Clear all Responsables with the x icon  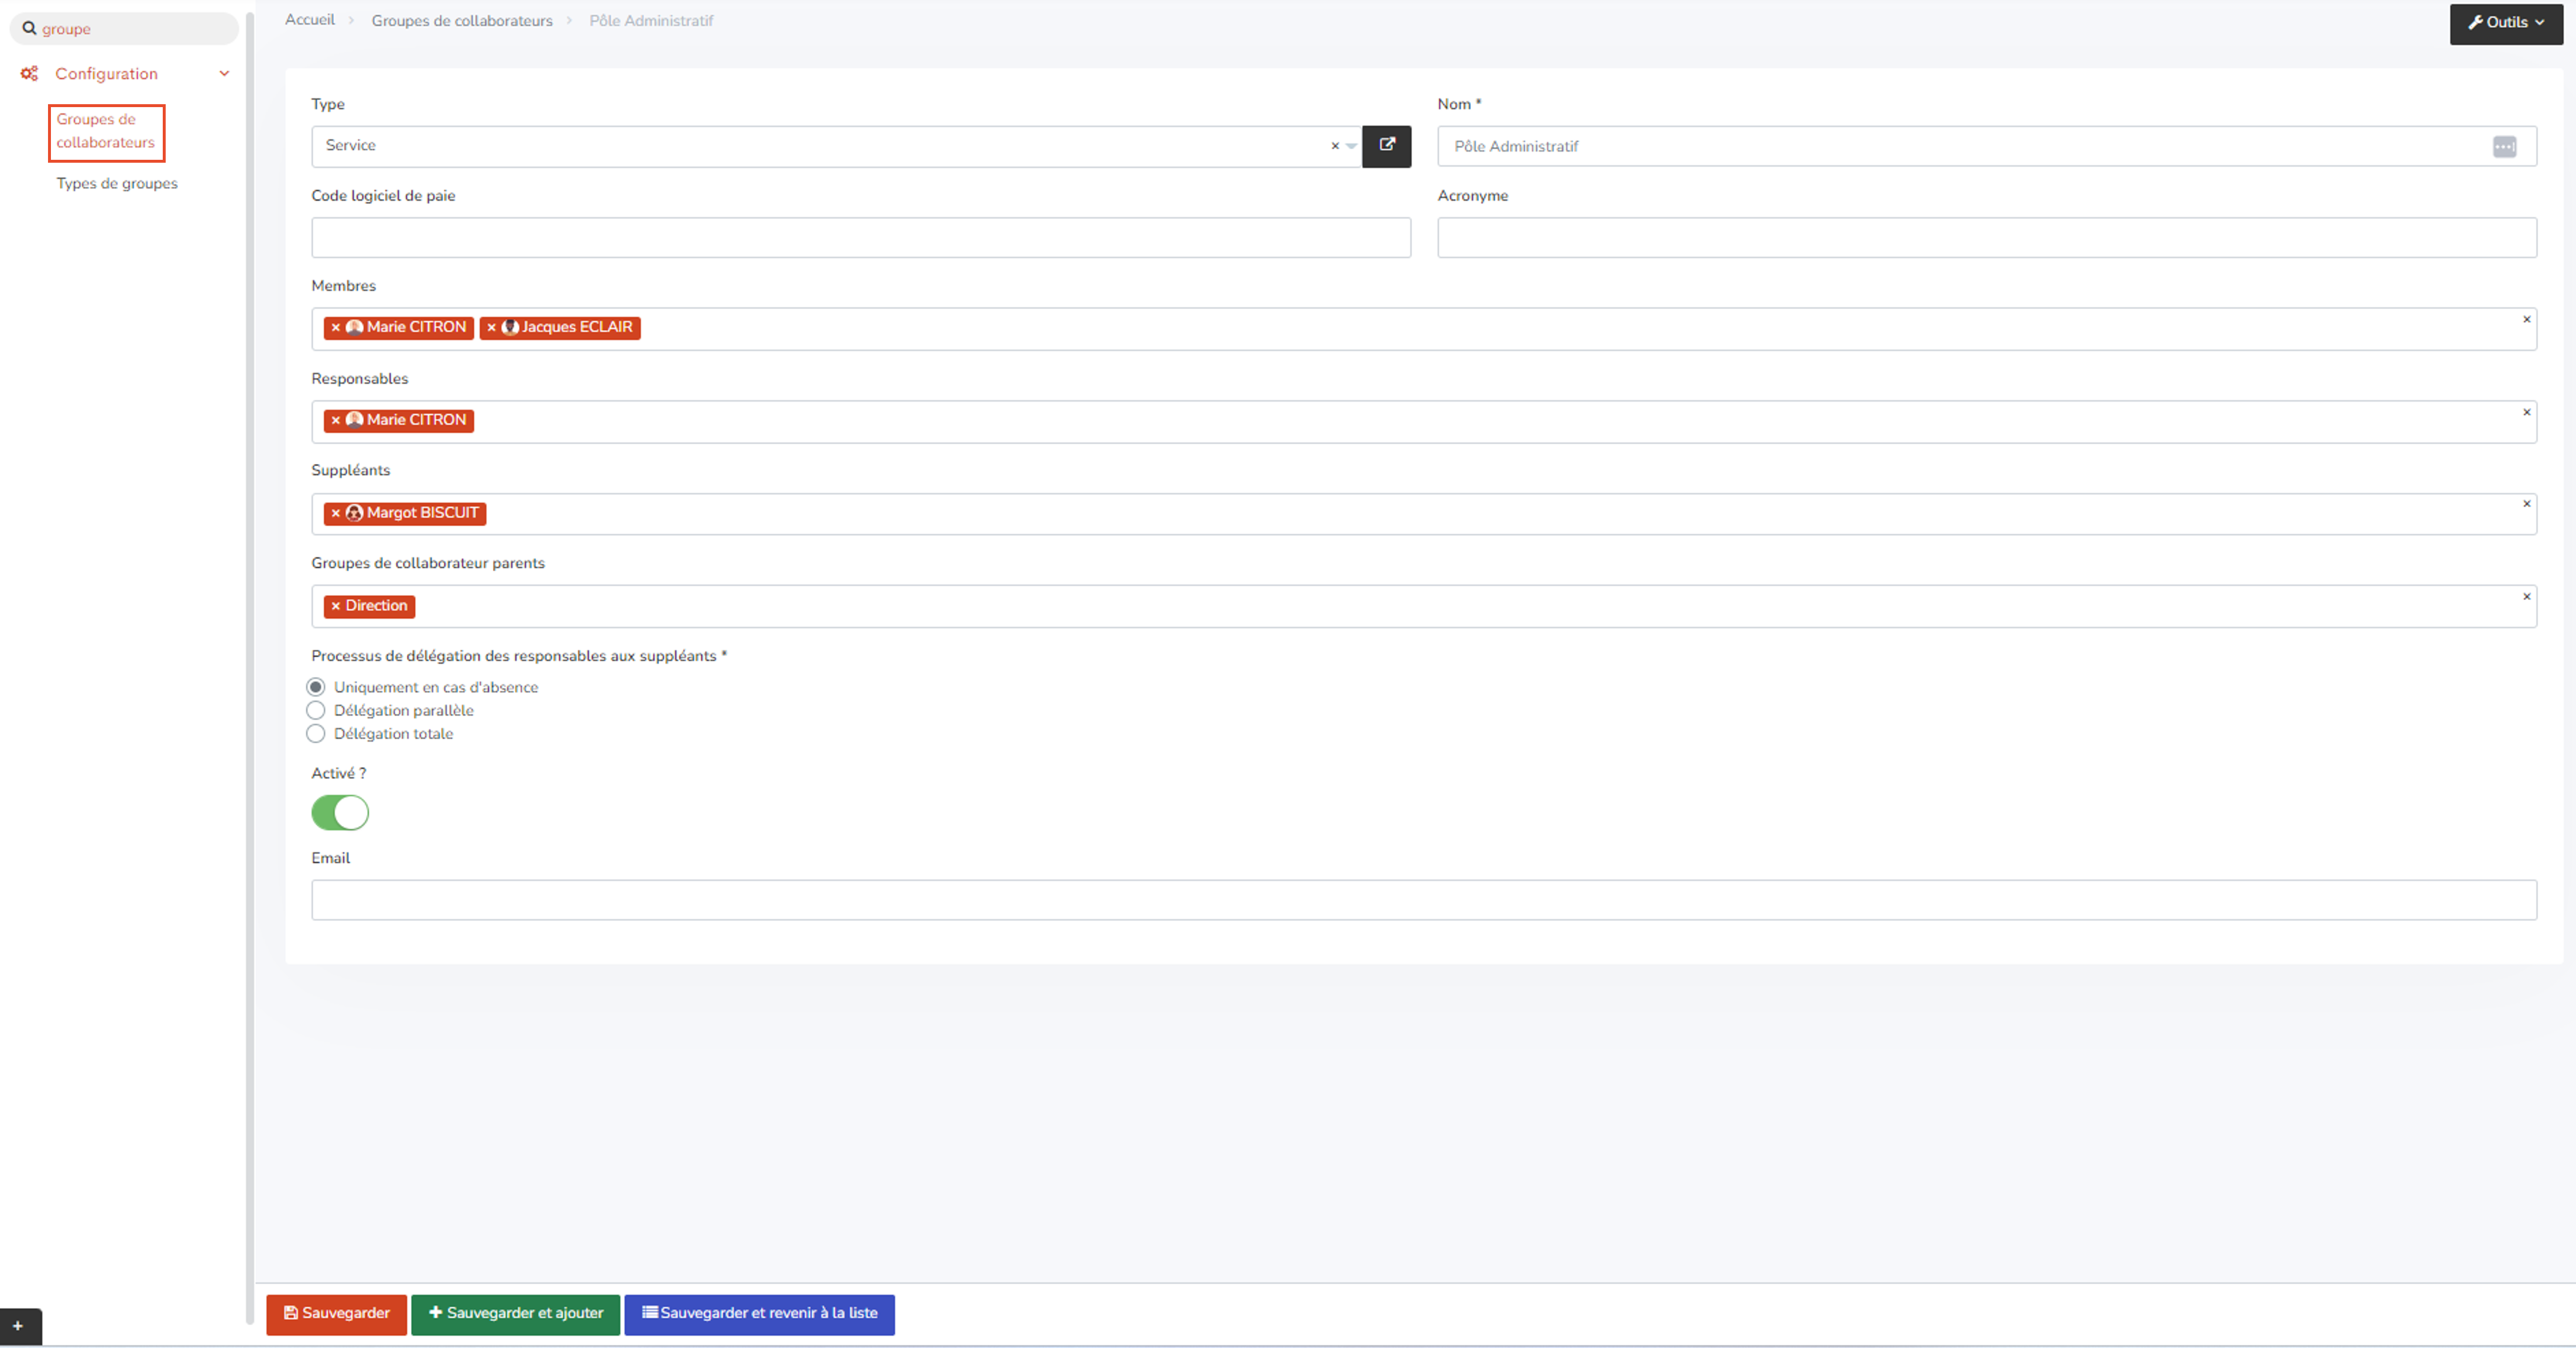pyautogui.click(x=2526, y=412)
